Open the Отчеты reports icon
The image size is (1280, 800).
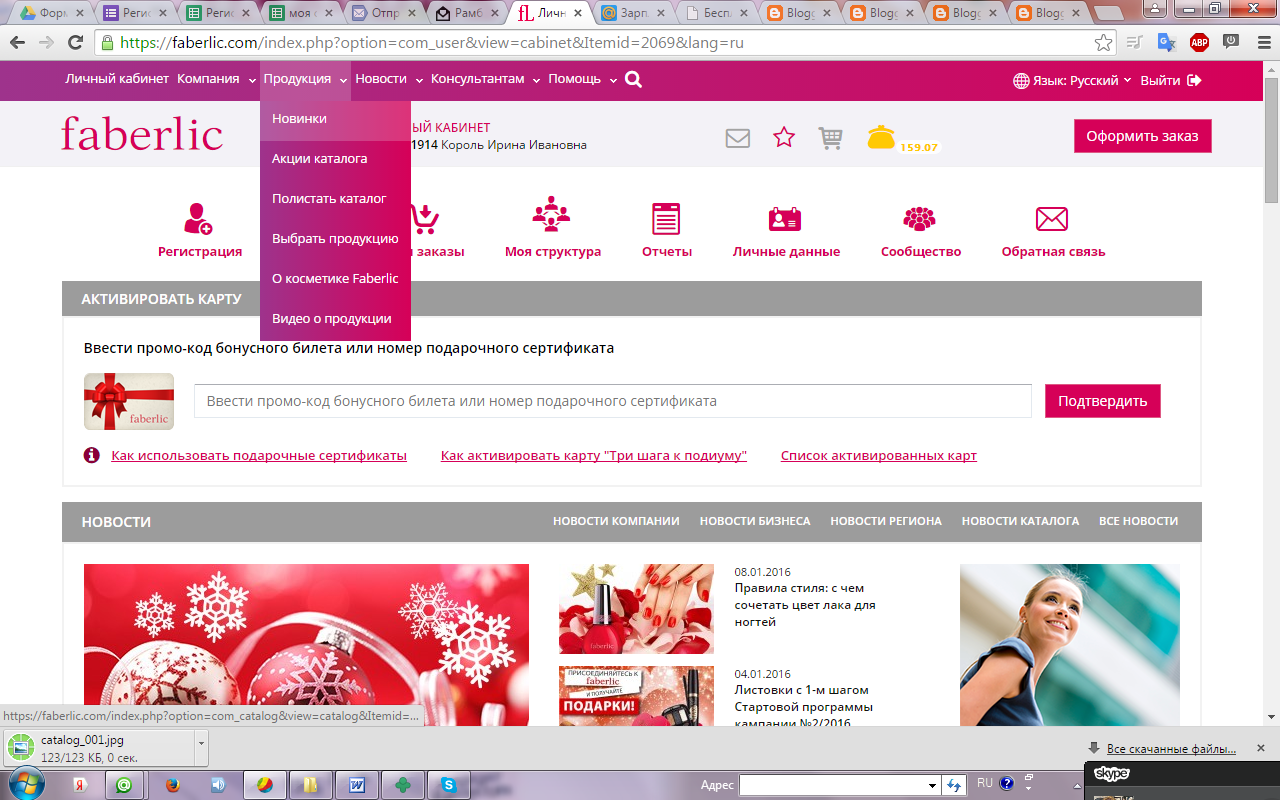tap(666, 217)
